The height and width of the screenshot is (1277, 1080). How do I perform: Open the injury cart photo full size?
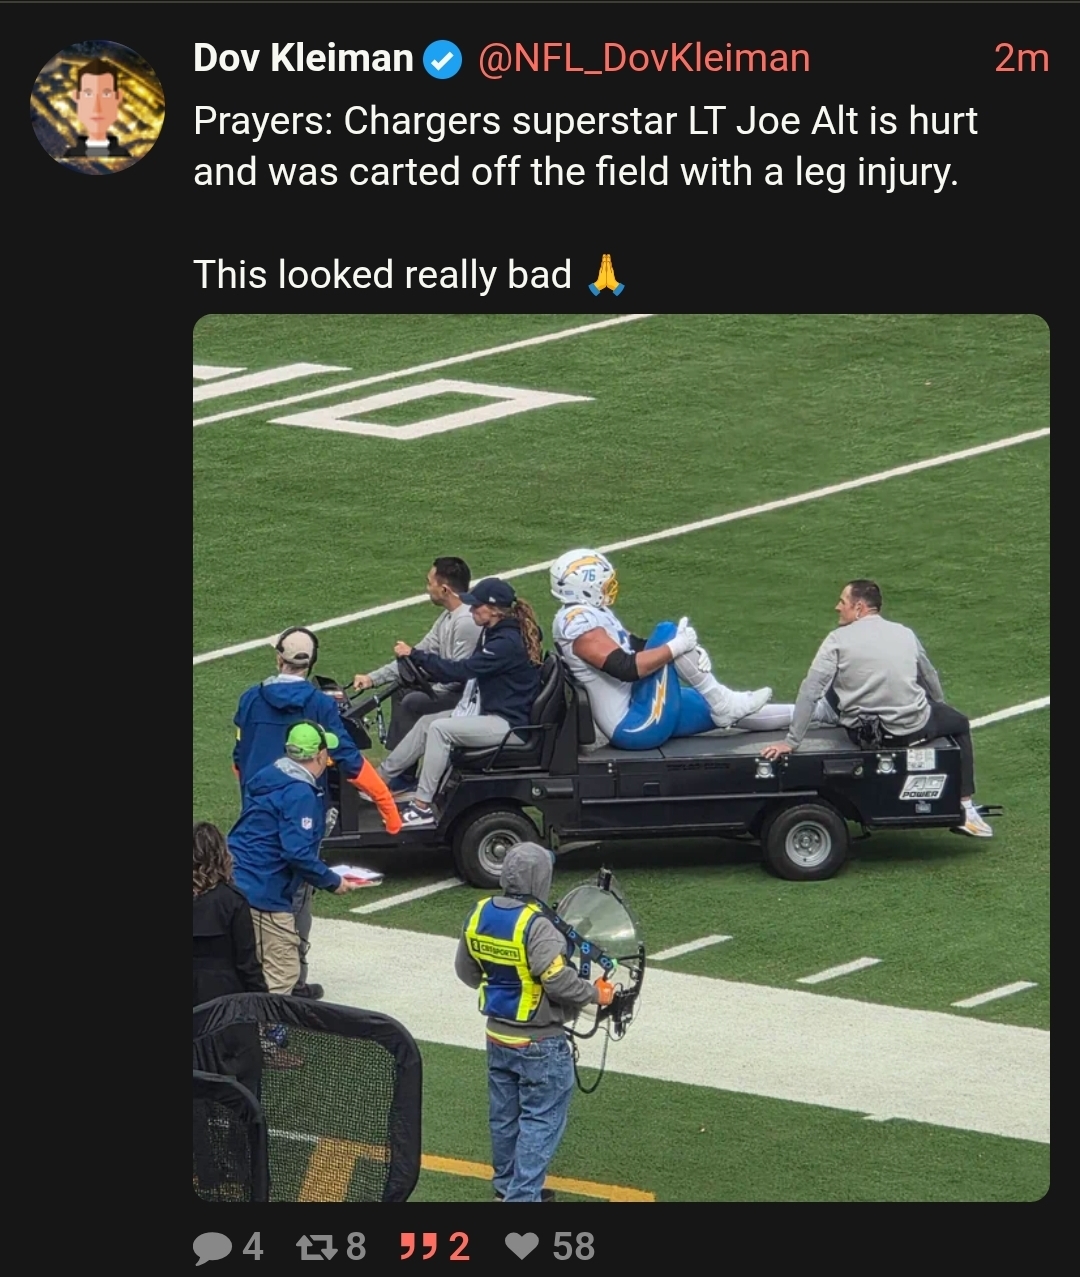point(621,758)
